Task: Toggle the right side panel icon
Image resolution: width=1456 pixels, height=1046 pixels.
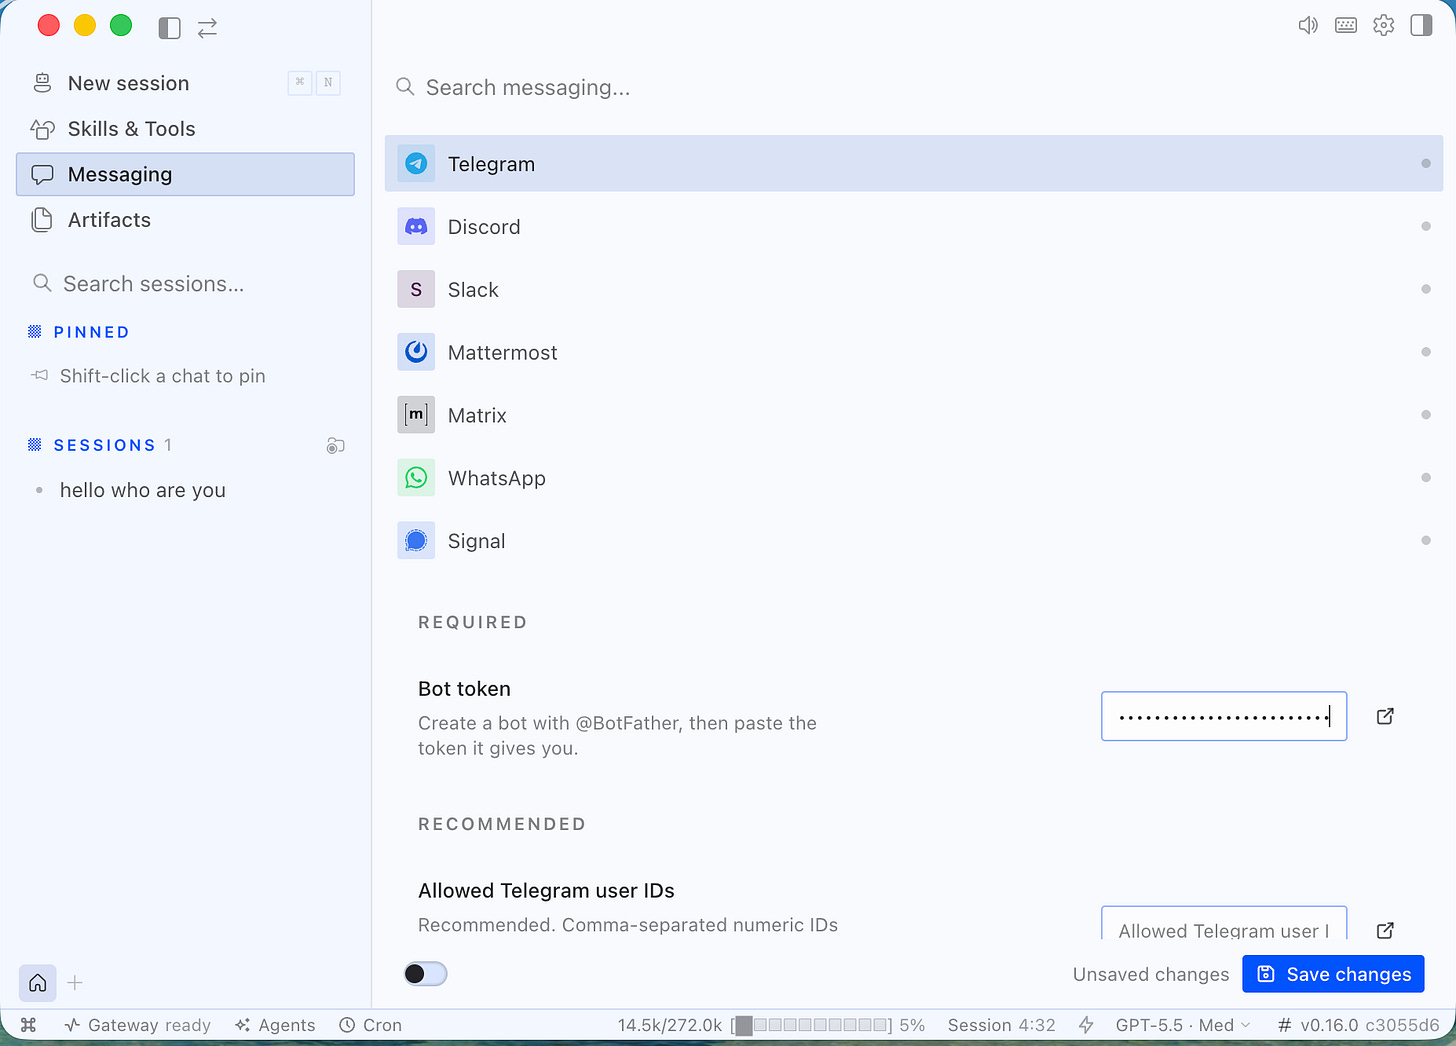Action: click(x=1421, y=26)
